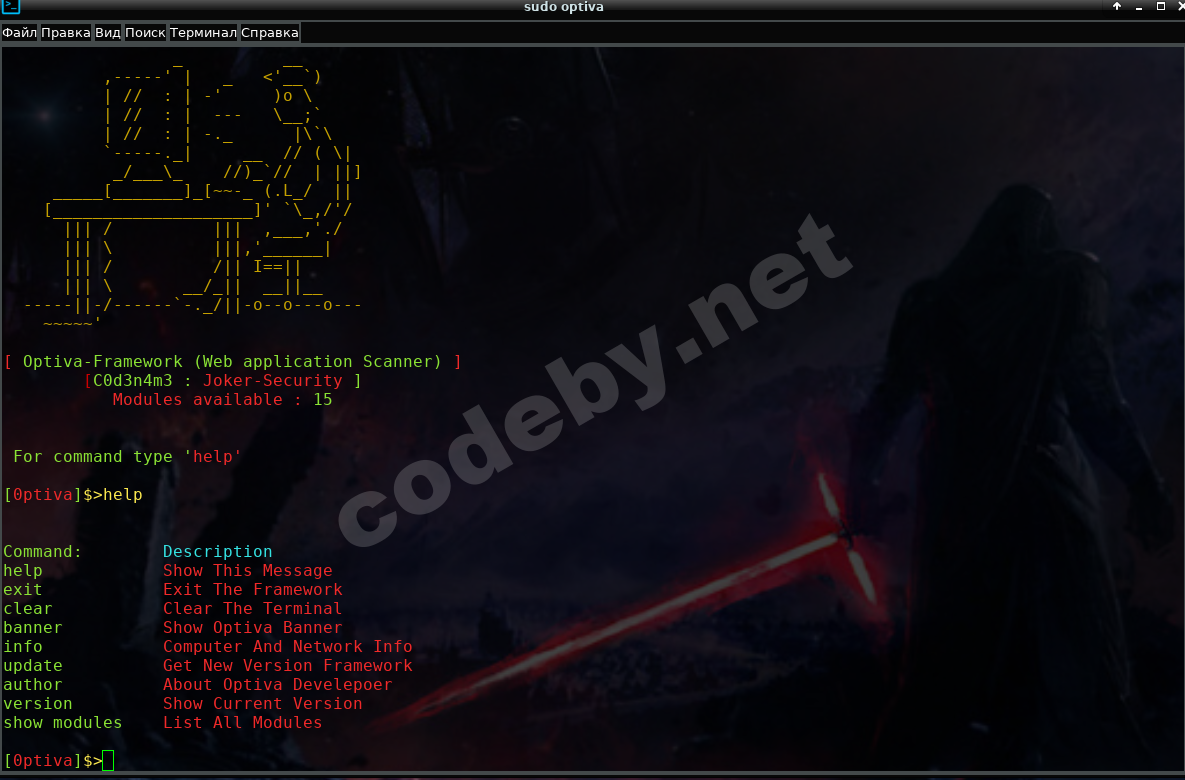
Task: Click the terminal cursor at the prompt
Action: (x=108, y=760)
